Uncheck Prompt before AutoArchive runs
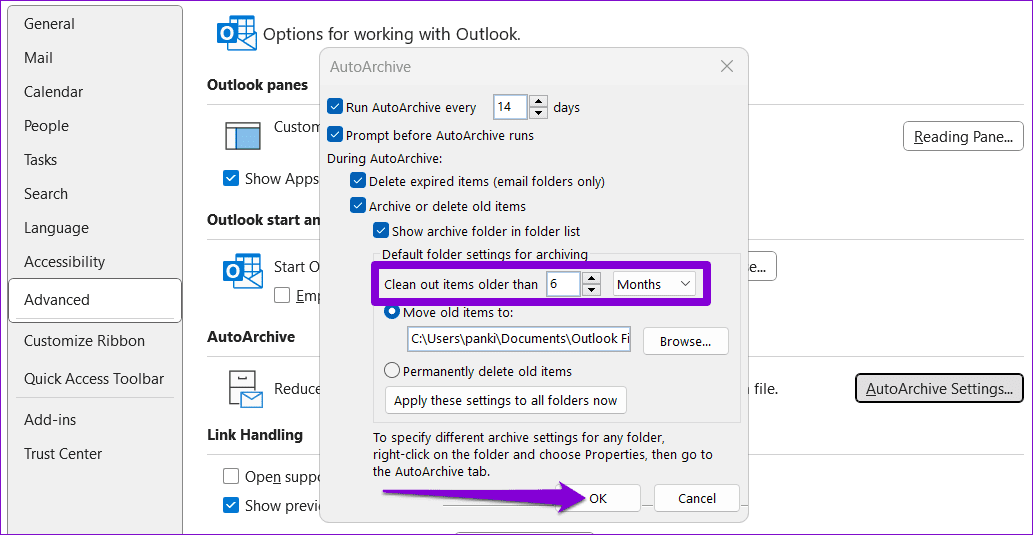Screen dimensions: 1033x535 pyautogui.click(x=335, y=135)
